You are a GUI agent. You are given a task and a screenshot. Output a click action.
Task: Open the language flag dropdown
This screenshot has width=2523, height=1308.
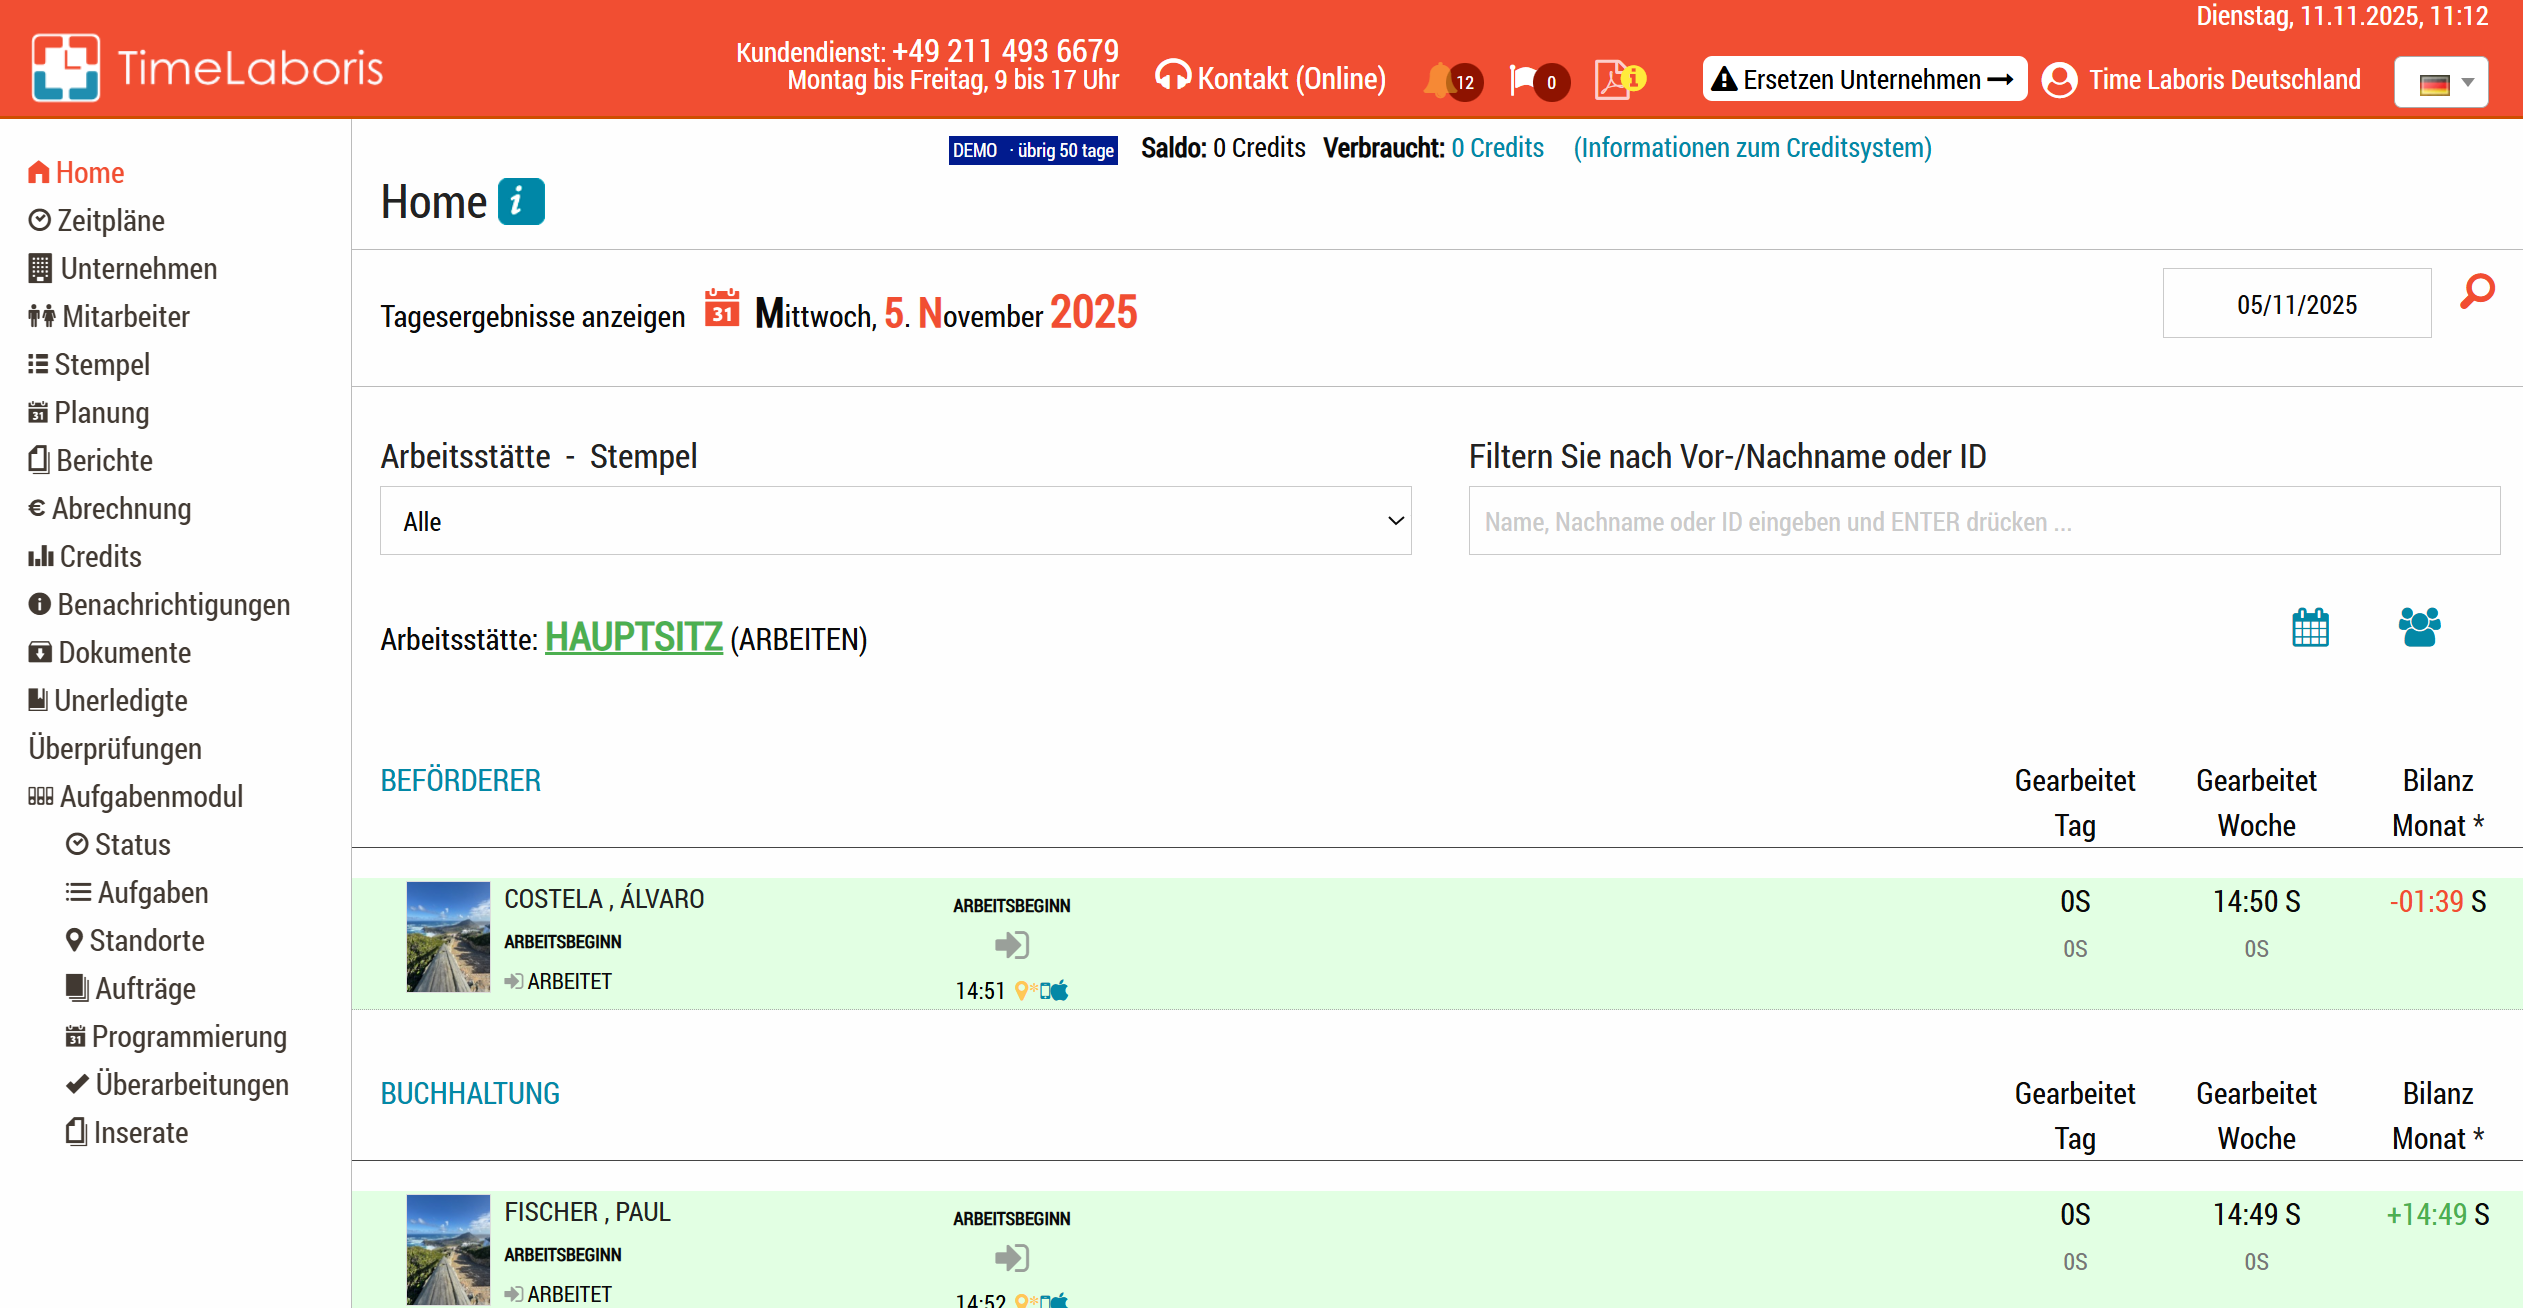point(2441,82)
